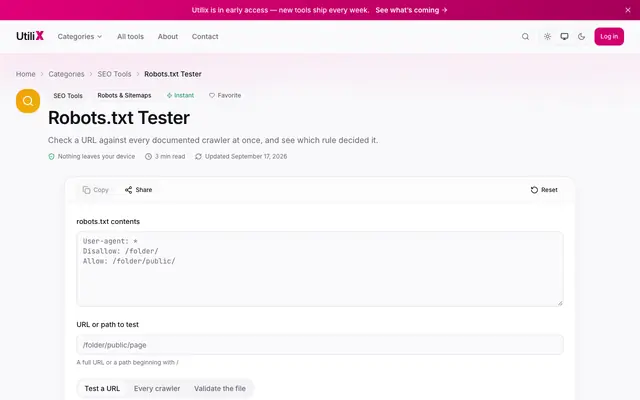Follow the See what's coming link

(411, 10)
